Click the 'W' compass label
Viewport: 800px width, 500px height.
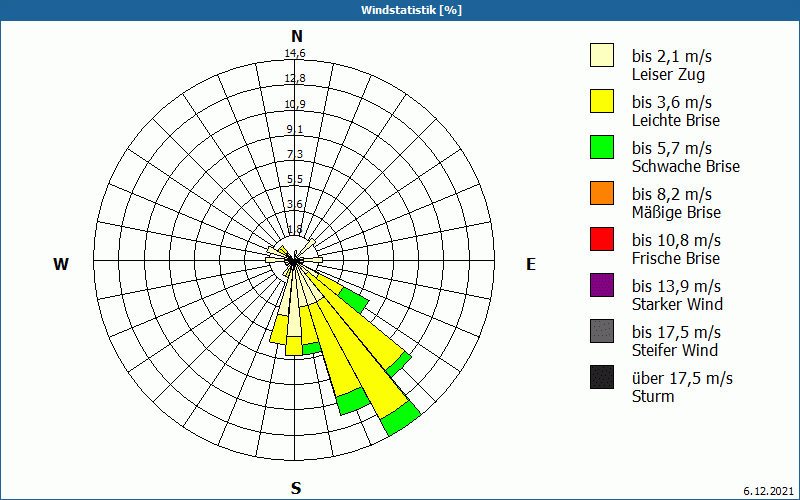click(61, 264)
